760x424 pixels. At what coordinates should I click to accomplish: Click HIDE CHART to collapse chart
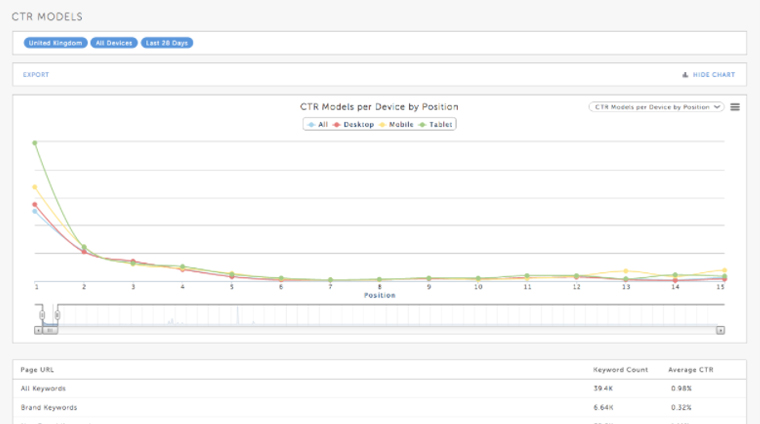[714, 75]
